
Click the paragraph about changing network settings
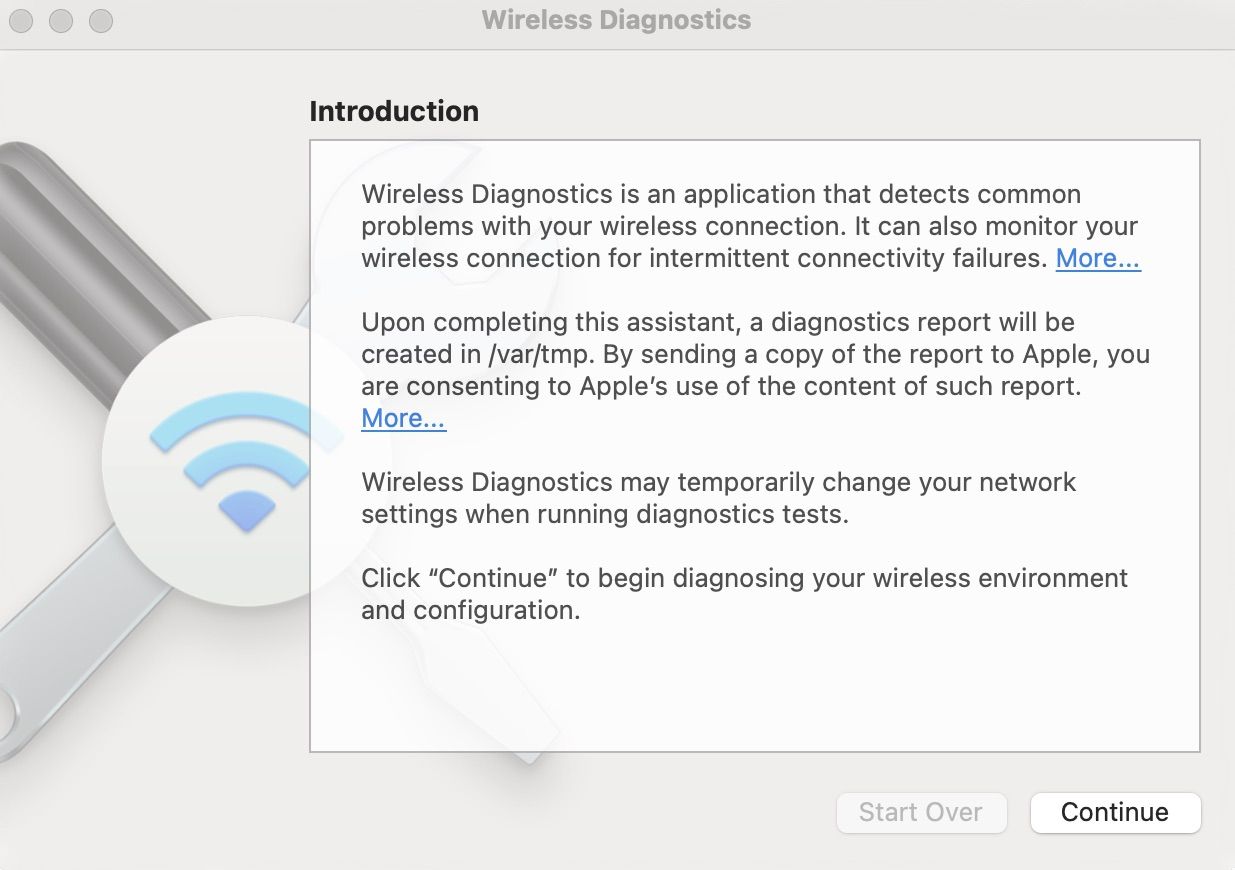coord(718,498)
